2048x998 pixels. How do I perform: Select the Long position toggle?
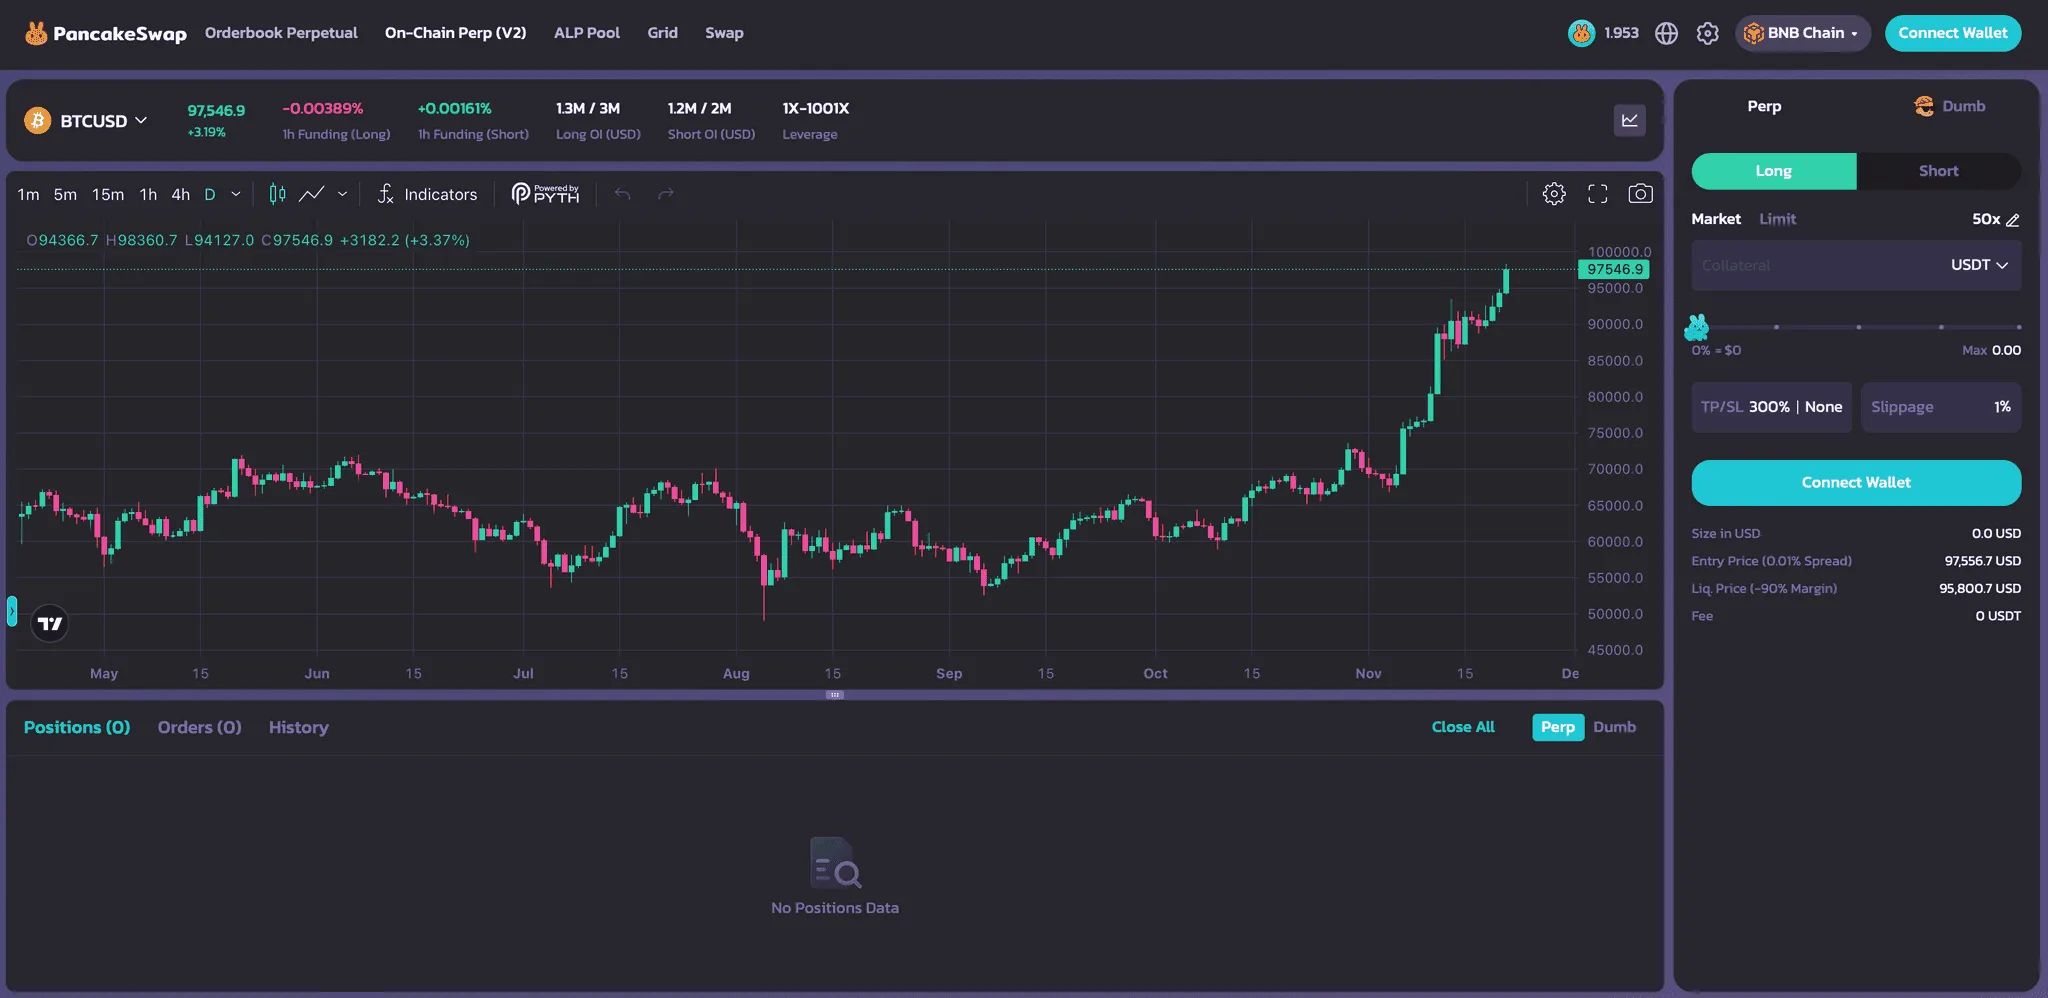pyautogui.click(x=1773, y=171)
